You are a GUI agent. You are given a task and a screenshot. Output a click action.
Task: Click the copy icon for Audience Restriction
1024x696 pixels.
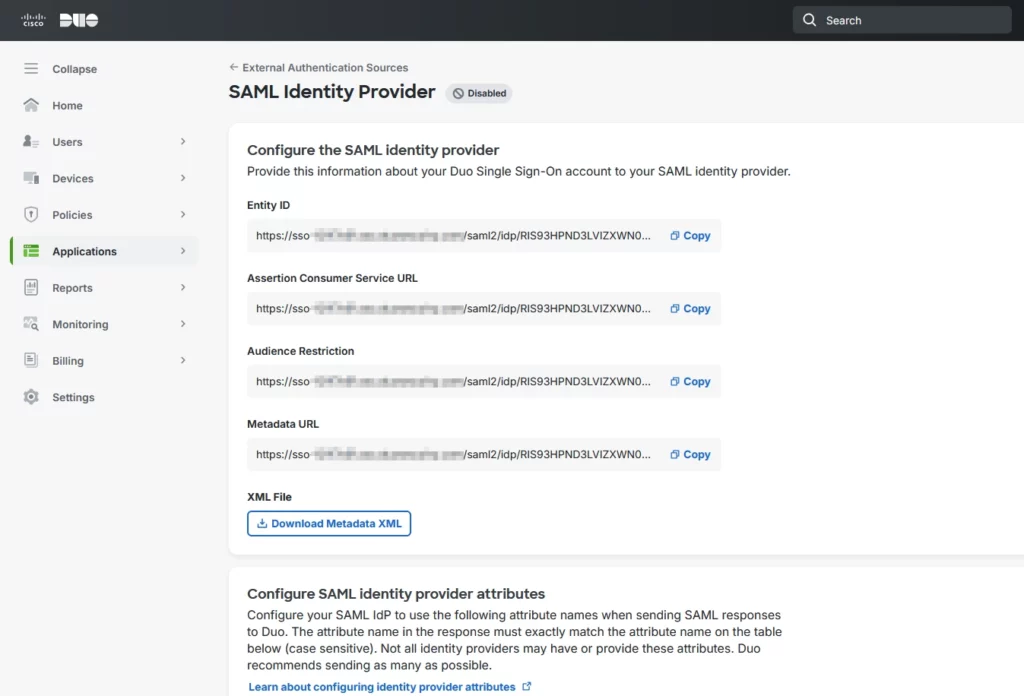[675, 382]
